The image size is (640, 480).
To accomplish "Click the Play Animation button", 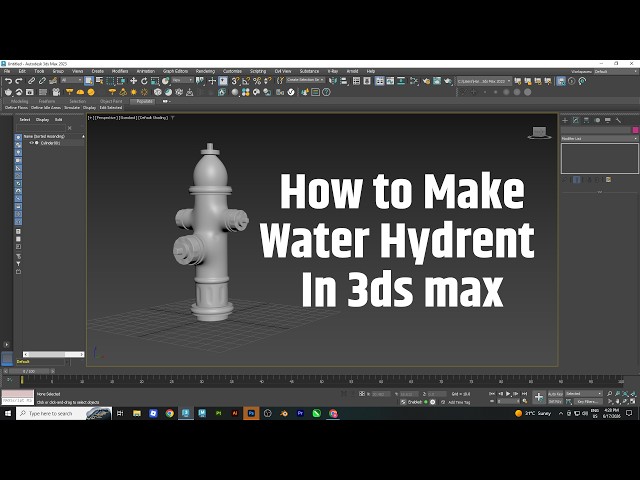I will (508, 394).
